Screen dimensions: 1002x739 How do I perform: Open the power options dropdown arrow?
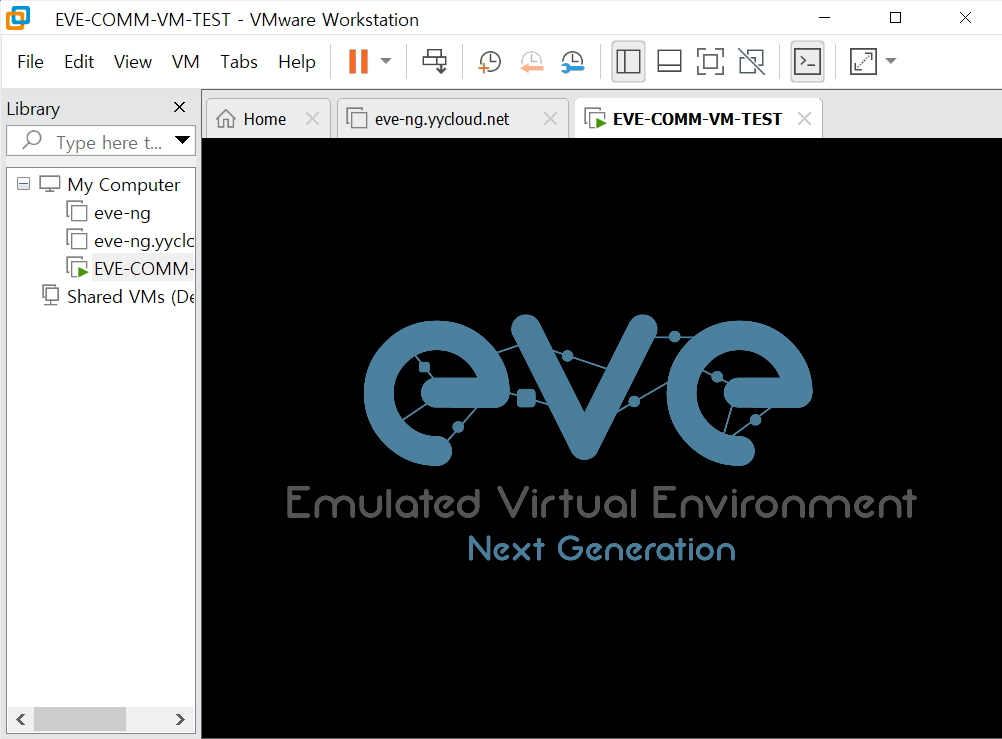pyautogui.click(x=385, y=61)
